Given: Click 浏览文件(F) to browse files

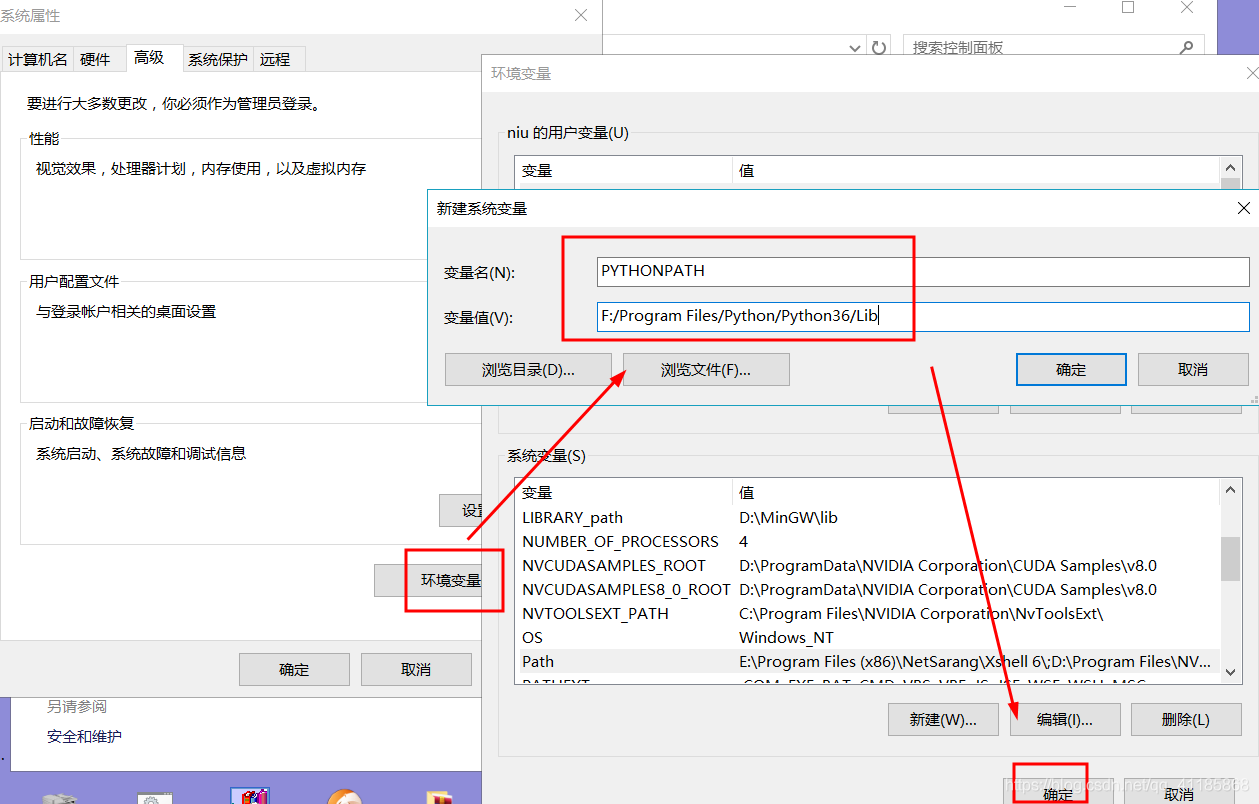Looking at the screenshot, I should [706, 369].
